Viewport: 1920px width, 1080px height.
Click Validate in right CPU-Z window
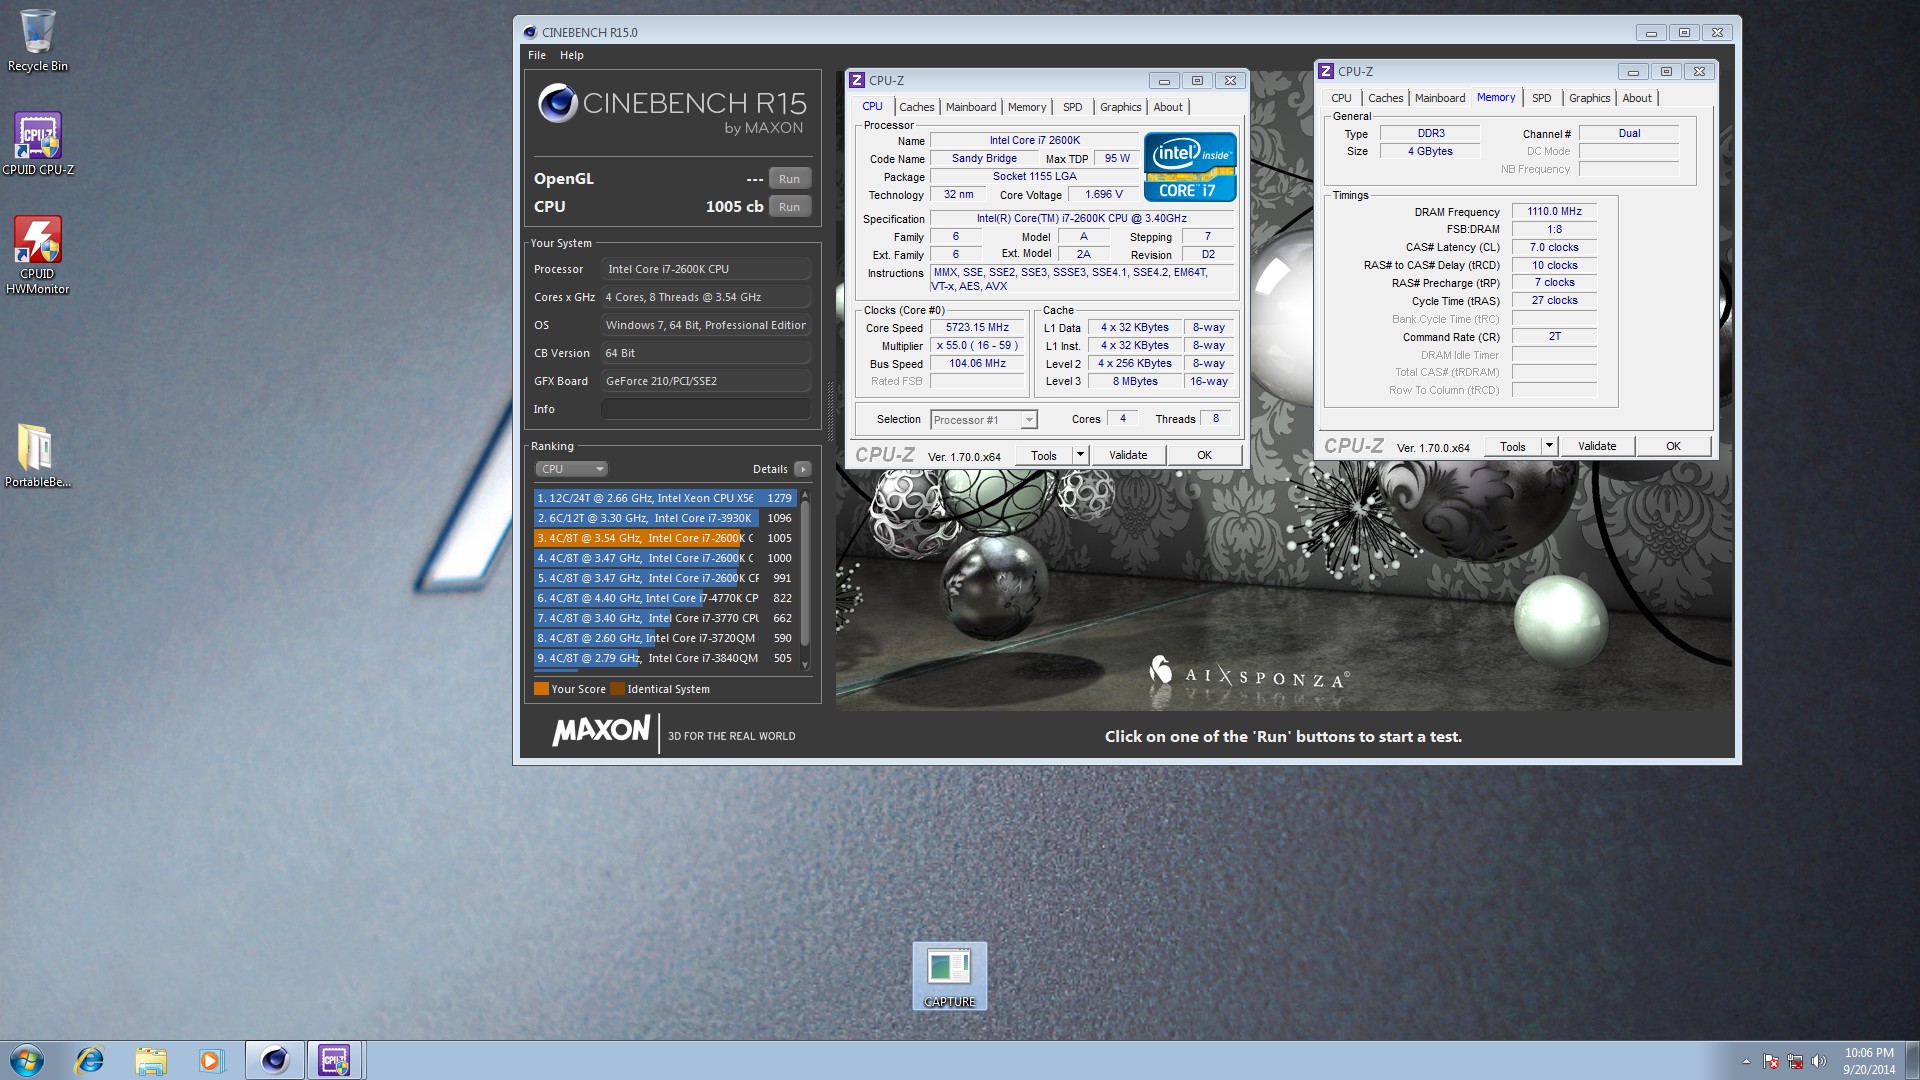(x=1597, y=447)
